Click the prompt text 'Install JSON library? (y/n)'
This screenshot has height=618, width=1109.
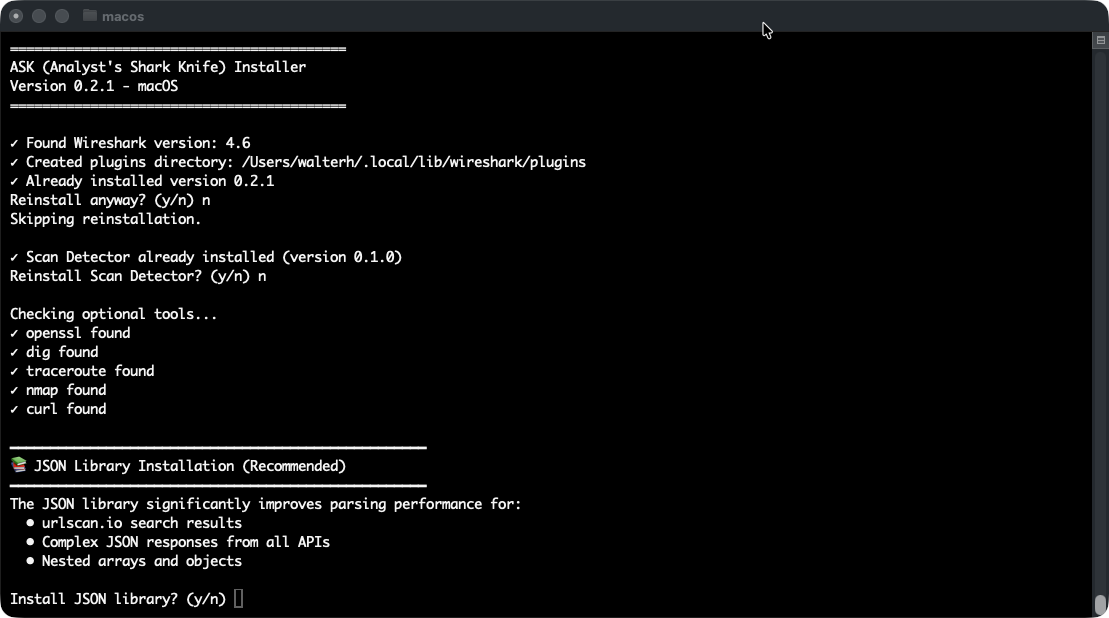[118, 599]
